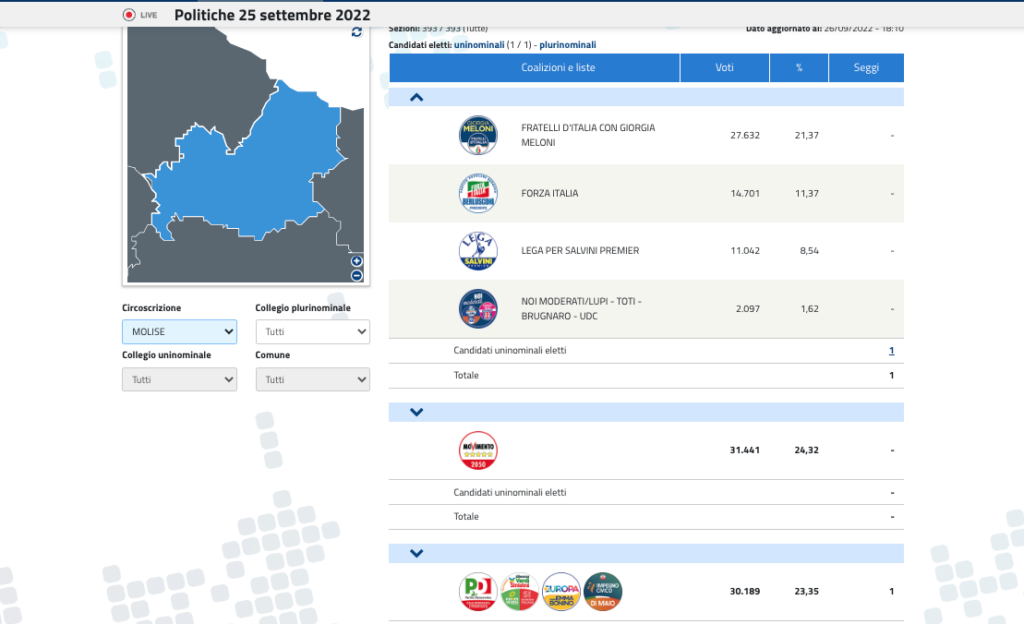Viewport: 1024px width, 624px height.
Task: Click the 31.441 votes value
Action: pos(745,450)
